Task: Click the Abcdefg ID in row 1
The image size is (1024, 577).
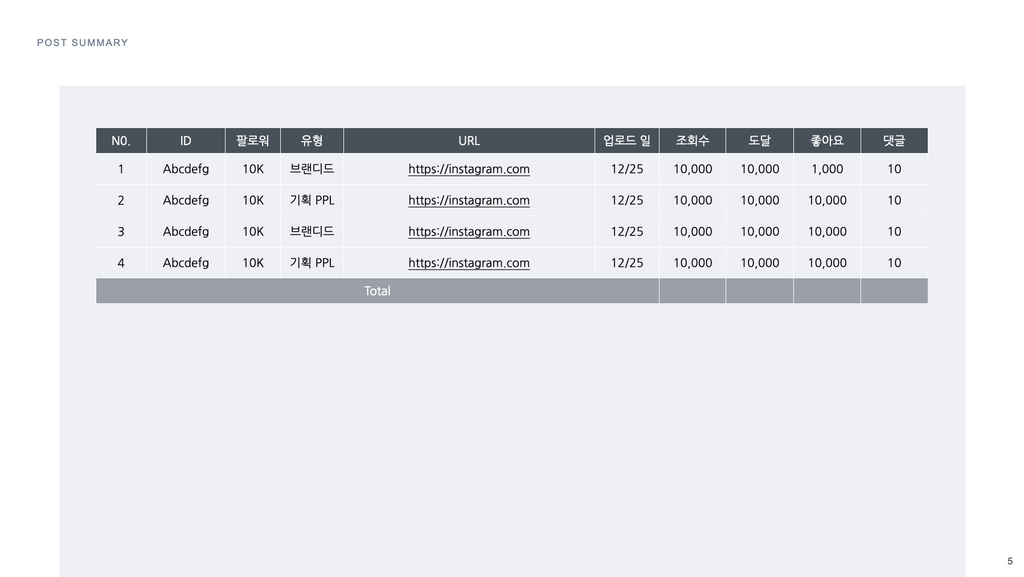Action: (185, 169)
